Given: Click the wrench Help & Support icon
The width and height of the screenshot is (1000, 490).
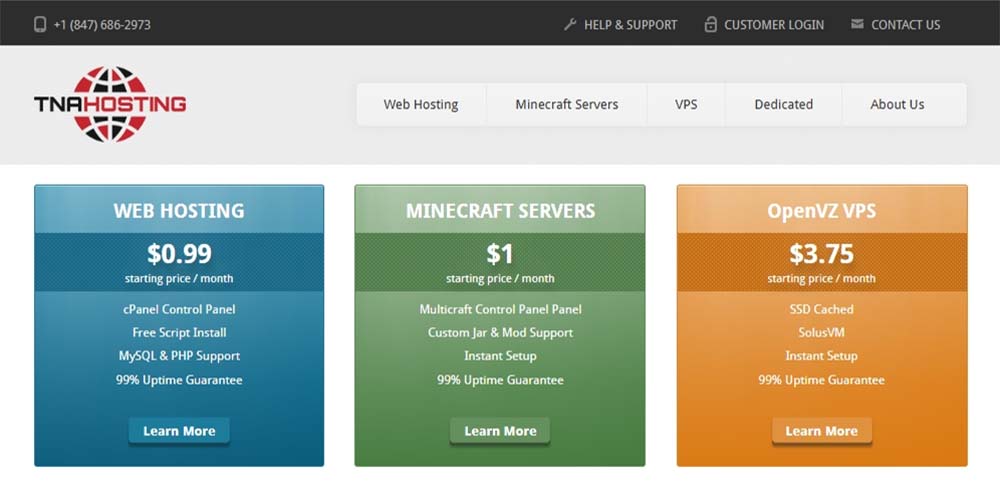Looking at the screenshot, I should (x=570, y=25).
